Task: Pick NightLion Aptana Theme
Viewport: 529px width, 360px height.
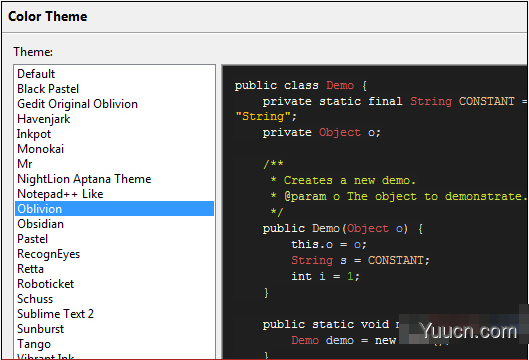Action: tap(114, 179)
